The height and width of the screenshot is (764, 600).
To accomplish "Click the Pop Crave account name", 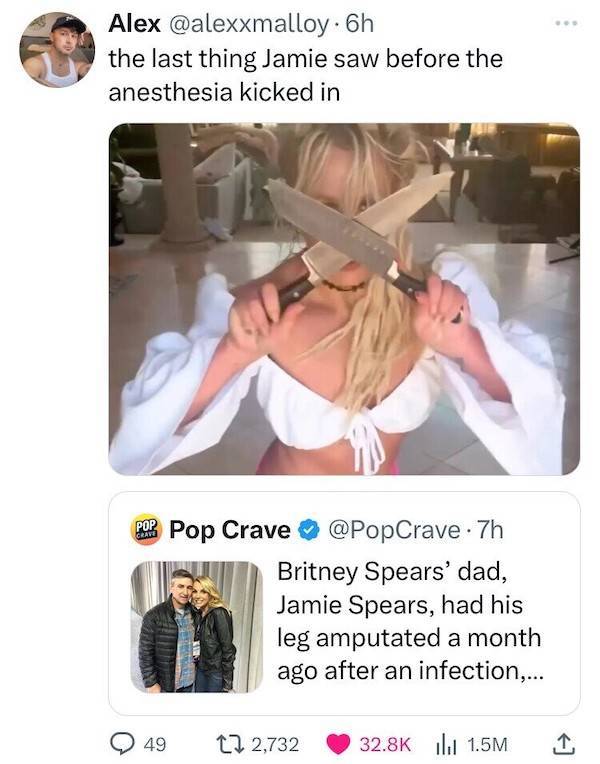I will pyautogui.click(x=231, y=530).
